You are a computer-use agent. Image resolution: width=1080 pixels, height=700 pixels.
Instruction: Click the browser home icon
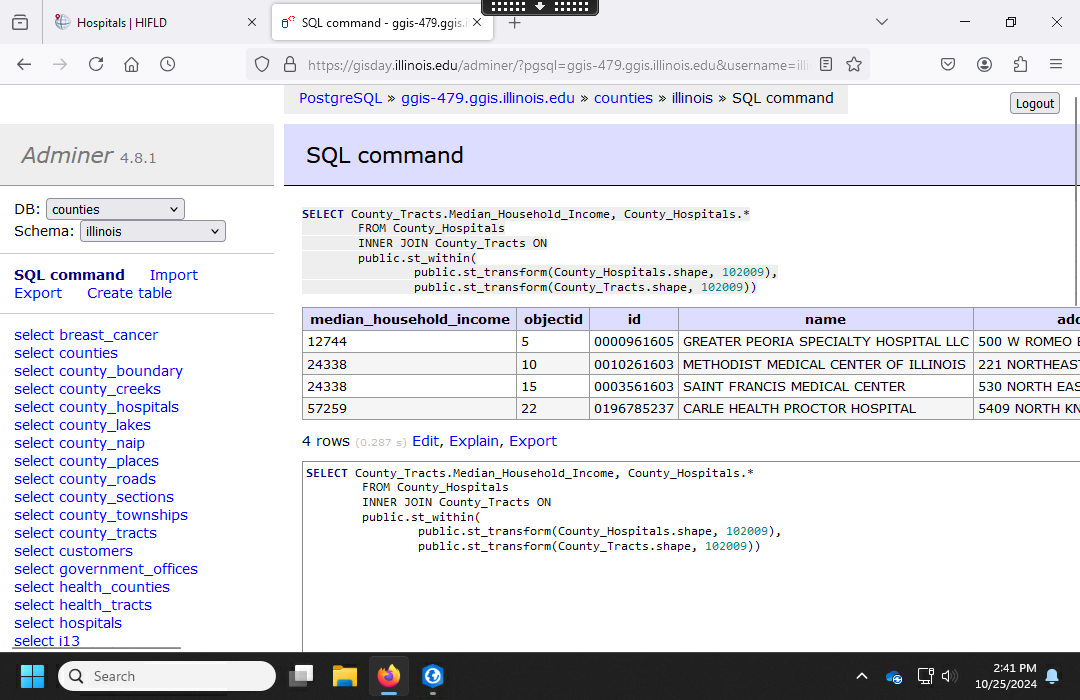[x=131, y=64]
